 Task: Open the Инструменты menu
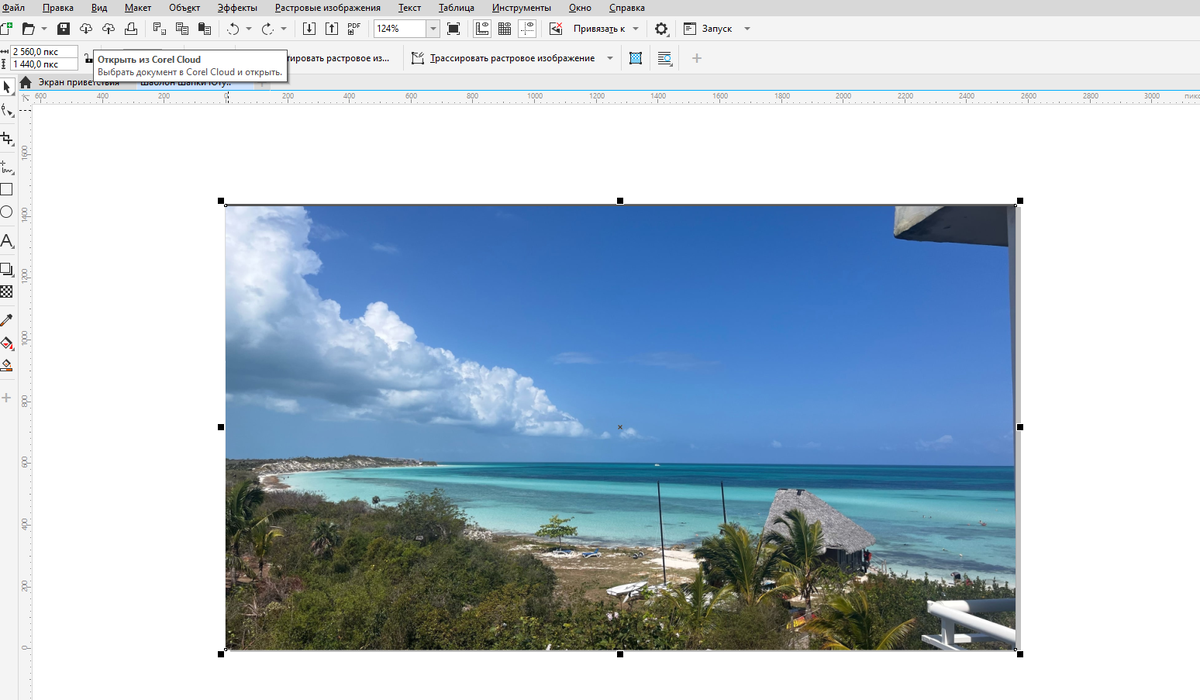click(521, 7)
